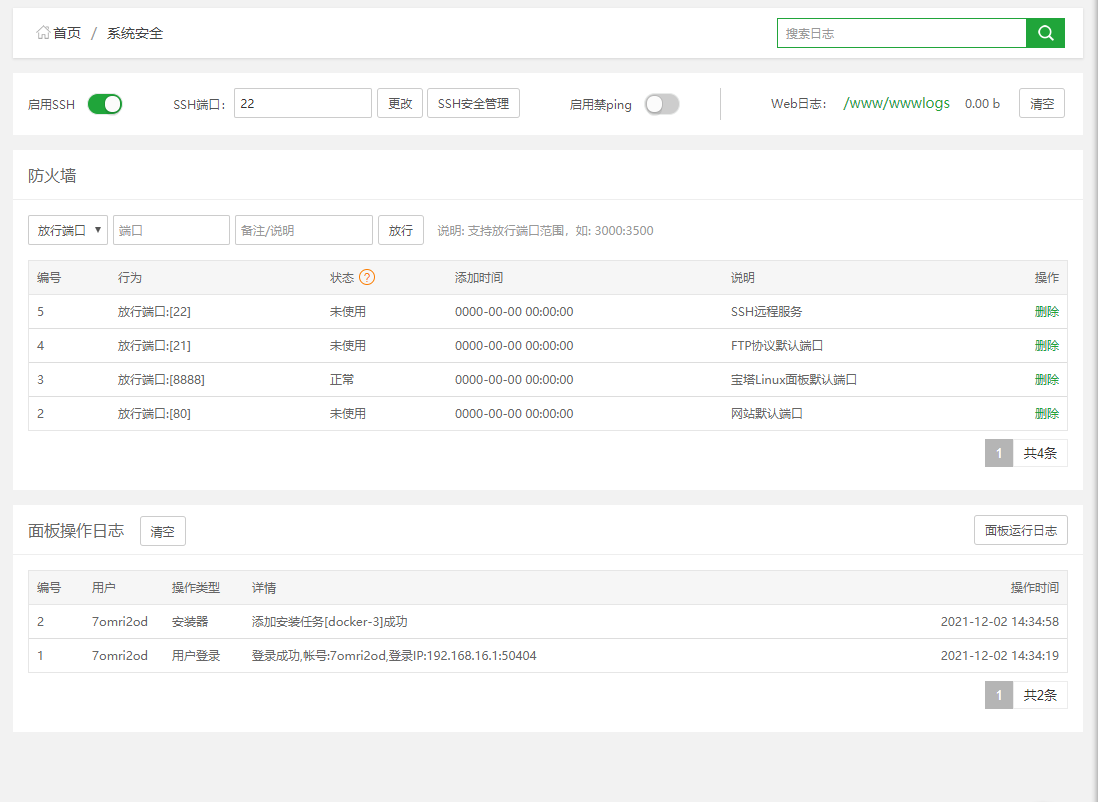Viewport: 1098px width, 802px height.
Task: Click the 用户登录 operation type cell
Action: point(196,656)
